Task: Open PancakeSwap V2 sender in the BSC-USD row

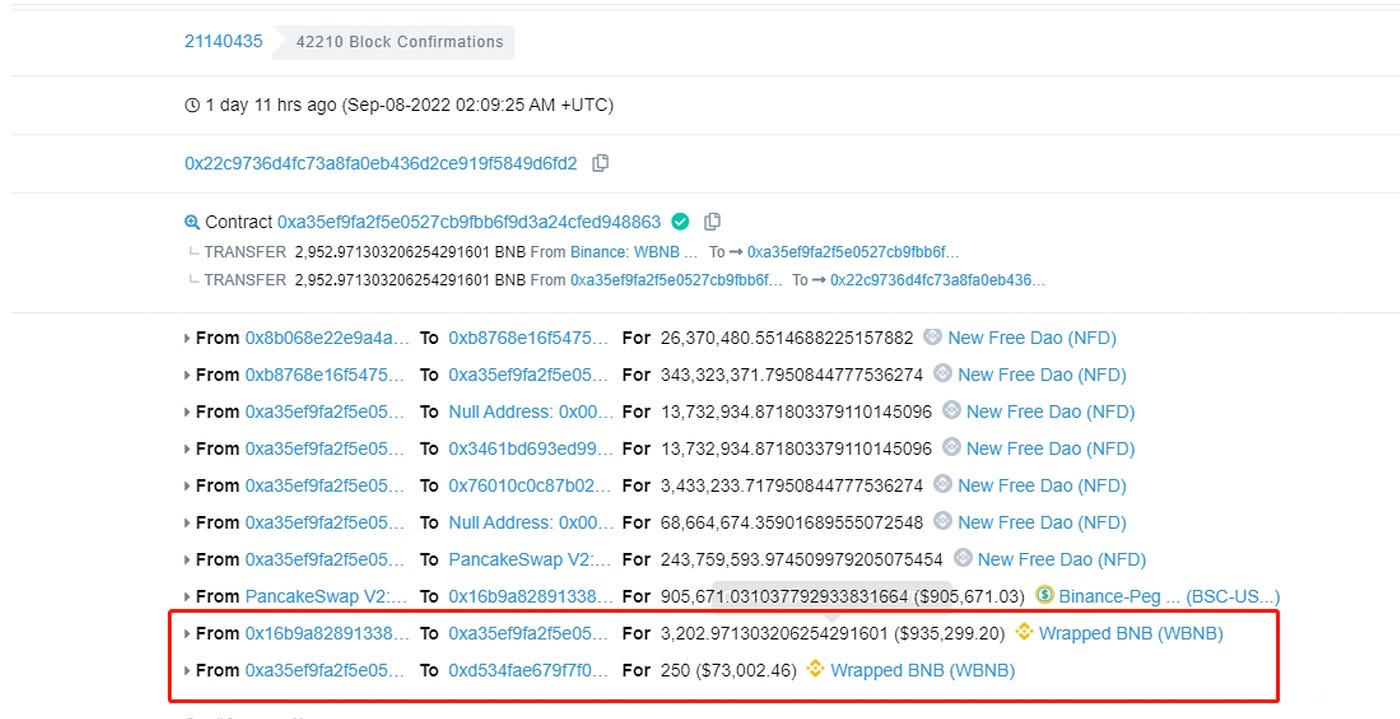Action: coord(327,597)
